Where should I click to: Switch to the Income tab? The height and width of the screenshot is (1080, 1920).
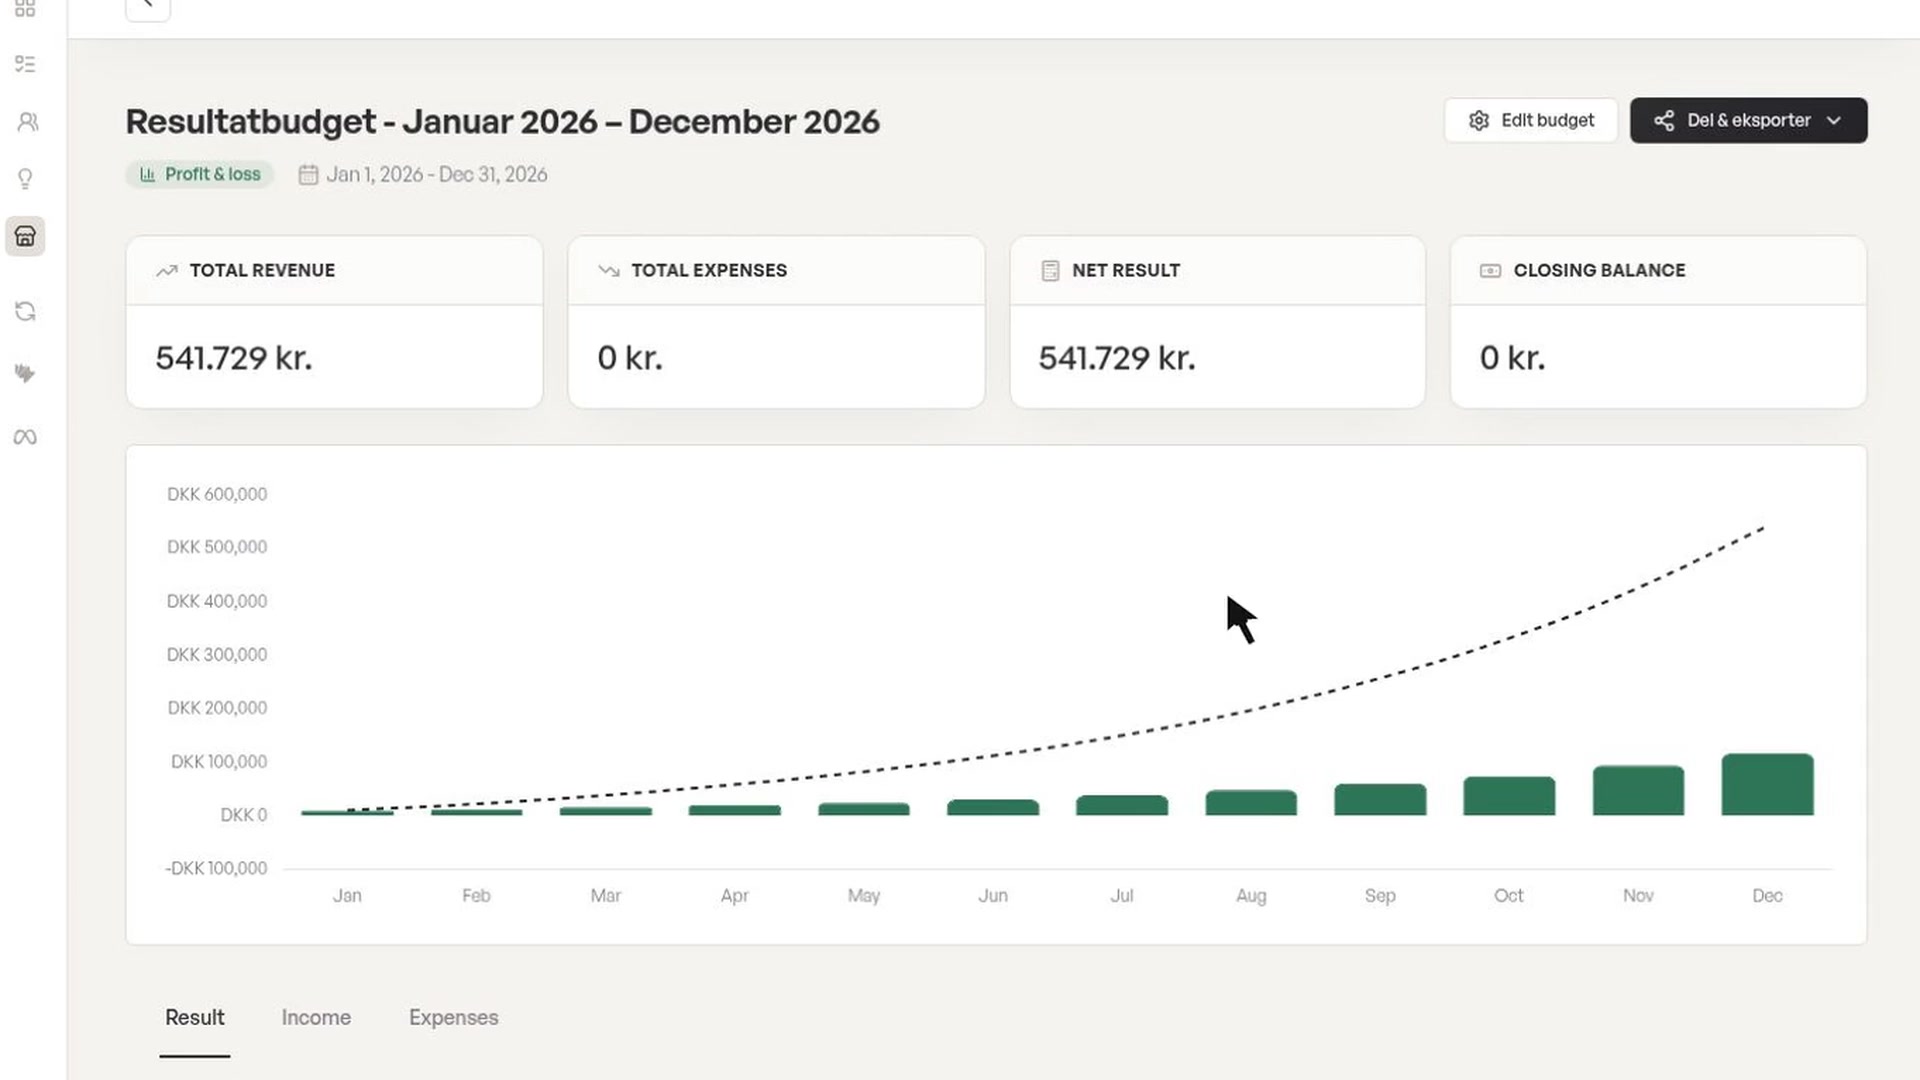coord(316,1017)
